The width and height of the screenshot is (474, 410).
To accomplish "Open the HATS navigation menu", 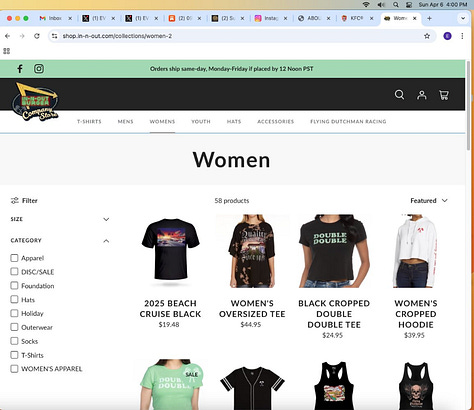I will pyautogui.click(x=234, y=121).
